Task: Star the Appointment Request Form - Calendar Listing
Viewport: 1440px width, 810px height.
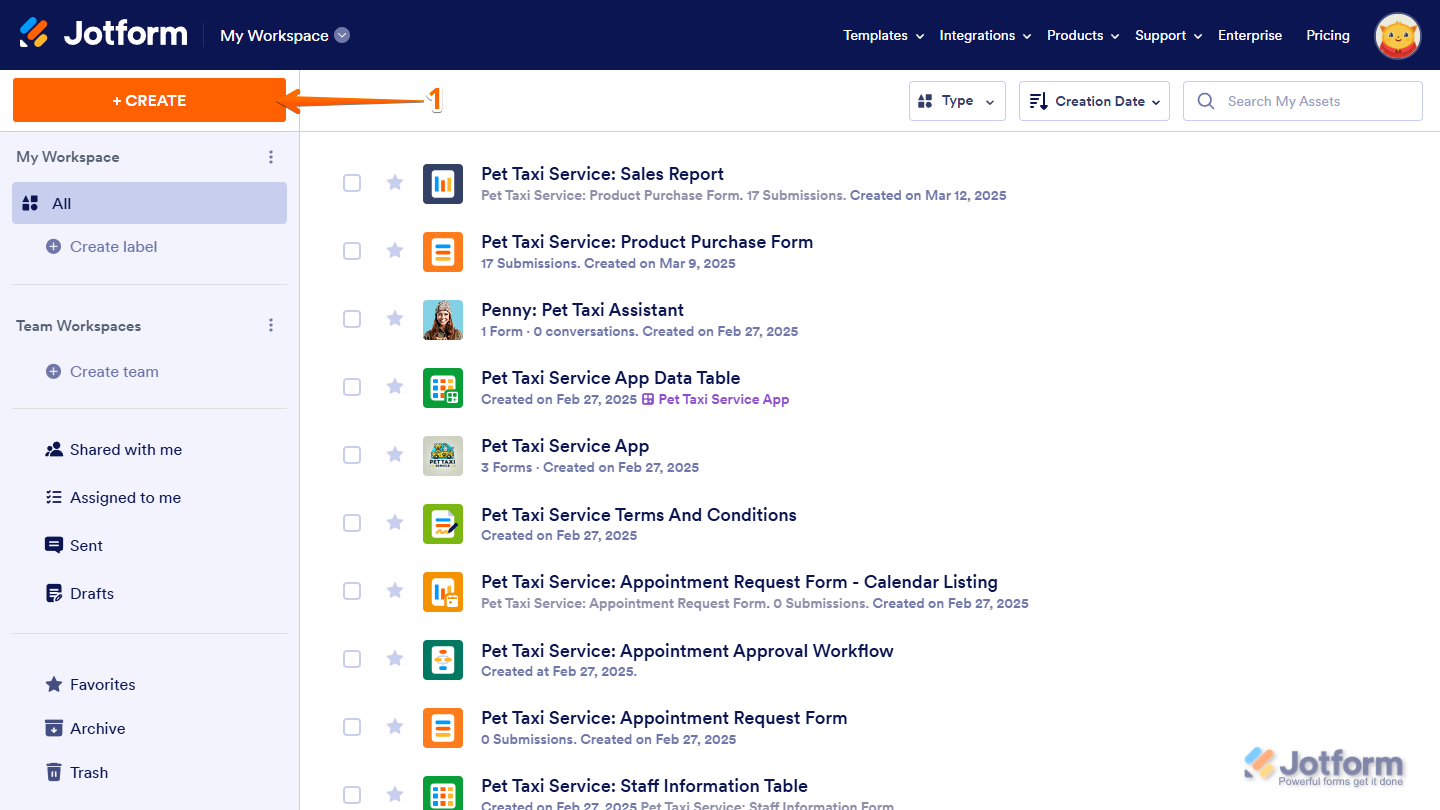Action: tap(395, 590)
